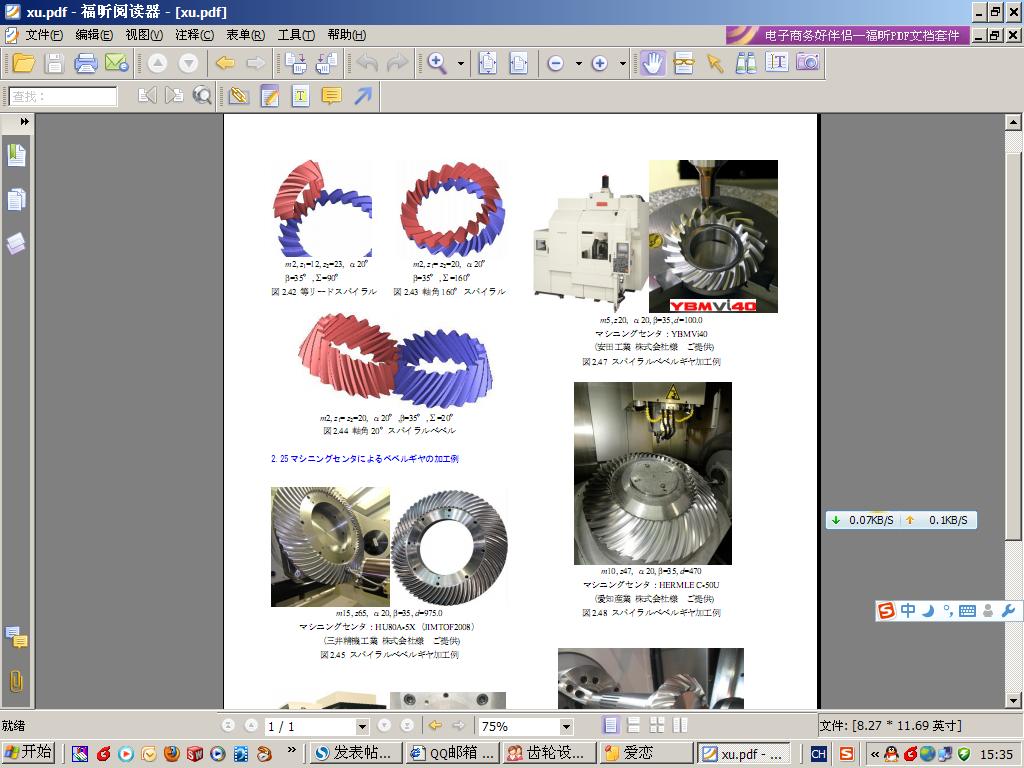
Task: Open the zoom tool dropdown arrow
Action: [x=461, y=64]
